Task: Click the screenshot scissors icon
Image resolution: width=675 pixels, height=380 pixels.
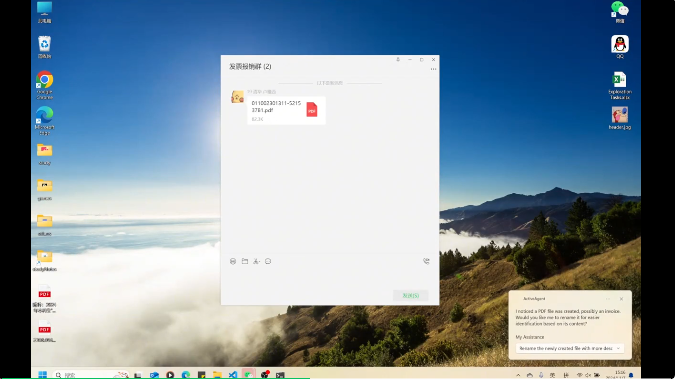Action: click(256, 261)
